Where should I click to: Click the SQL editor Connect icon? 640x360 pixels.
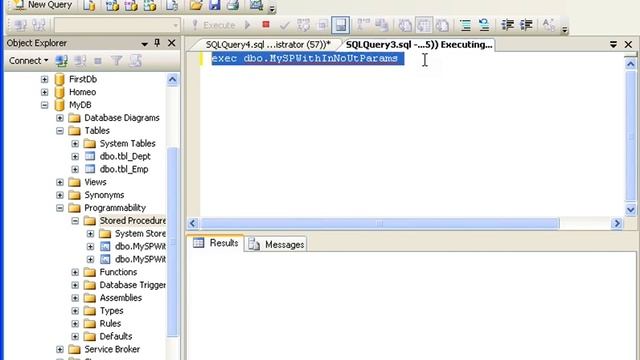tap(20, 25)
